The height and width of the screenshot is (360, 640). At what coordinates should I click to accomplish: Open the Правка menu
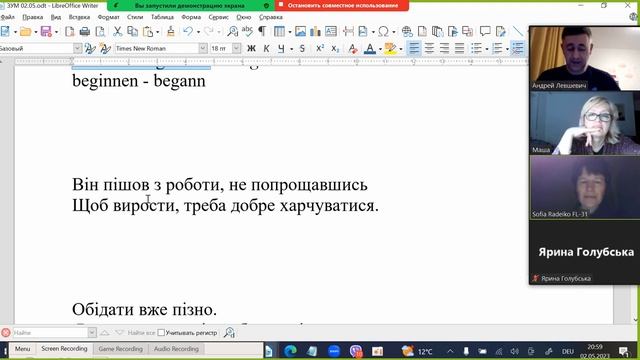[33, 17]
